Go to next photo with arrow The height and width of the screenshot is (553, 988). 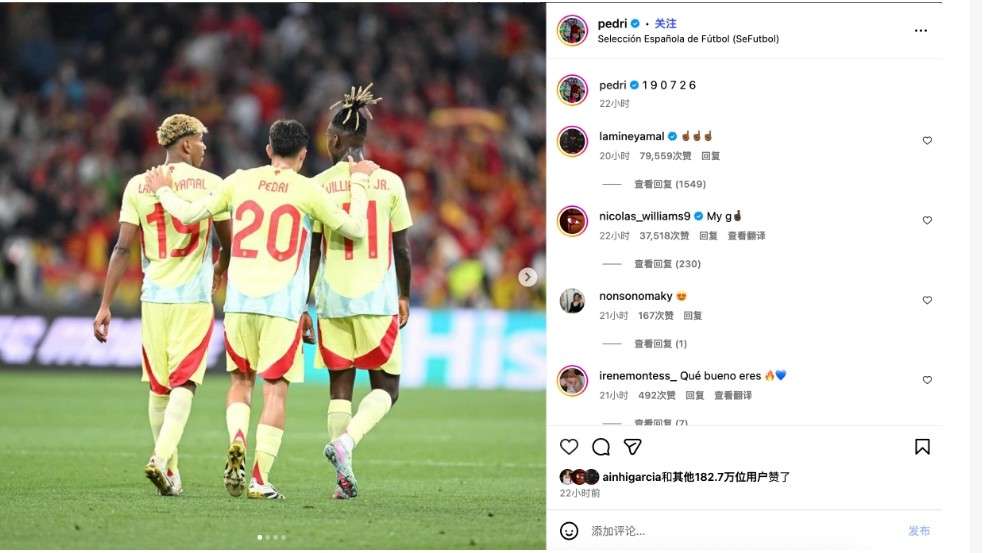click(x=527, y=276)
